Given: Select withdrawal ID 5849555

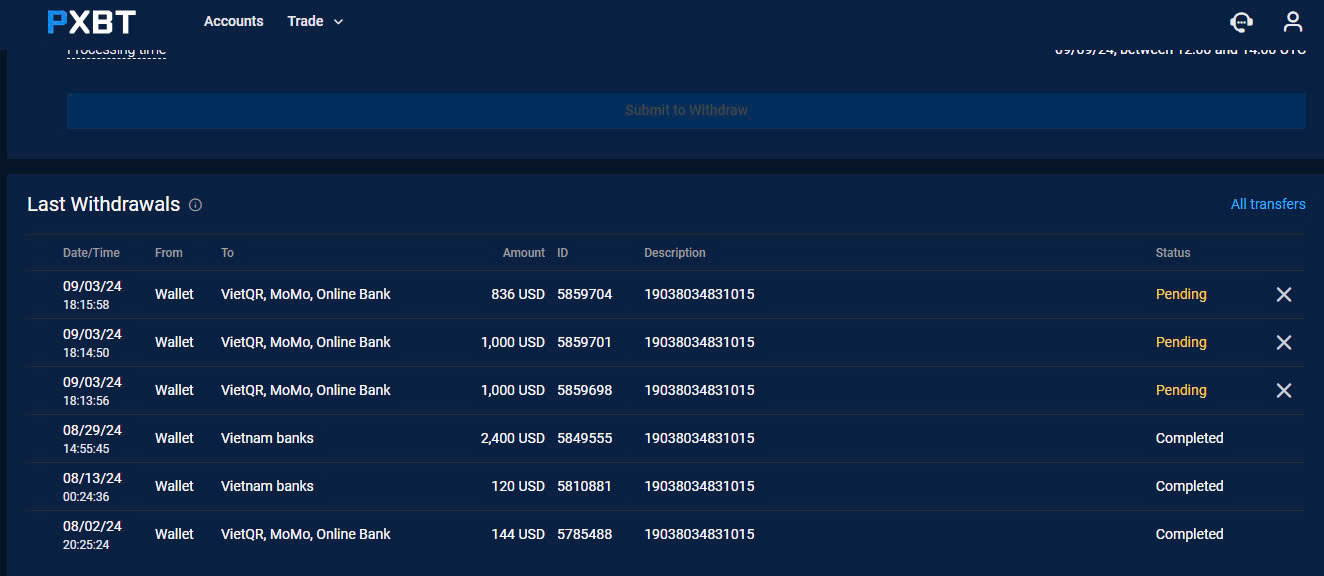Looking at the screenshot, I should click(584, 438).
